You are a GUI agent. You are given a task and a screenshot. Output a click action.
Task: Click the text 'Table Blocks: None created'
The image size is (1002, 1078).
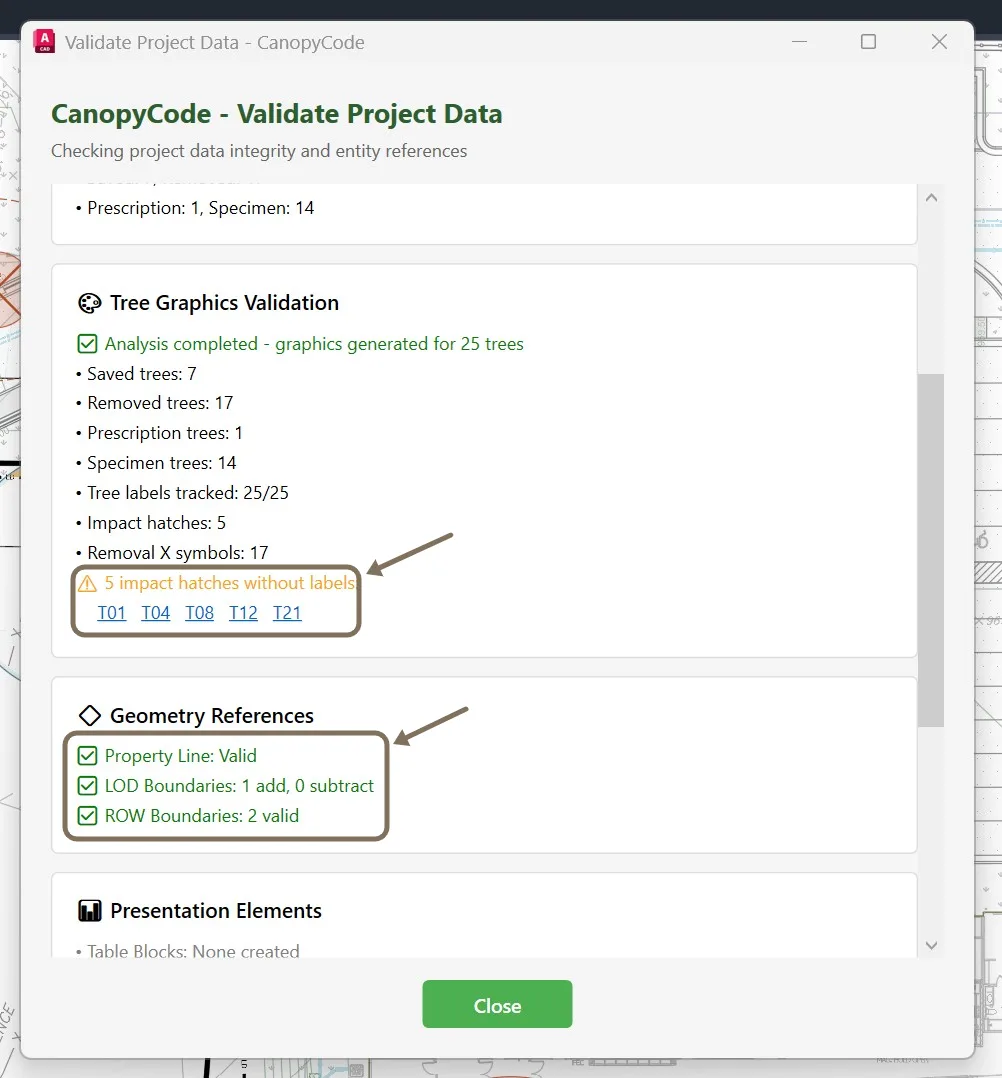pos(193,952)
